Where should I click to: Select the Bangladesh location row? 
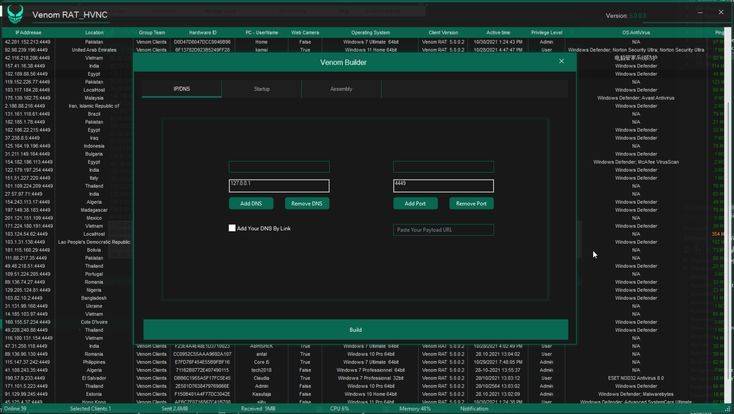pyautogui.click(x=94, y=298)
